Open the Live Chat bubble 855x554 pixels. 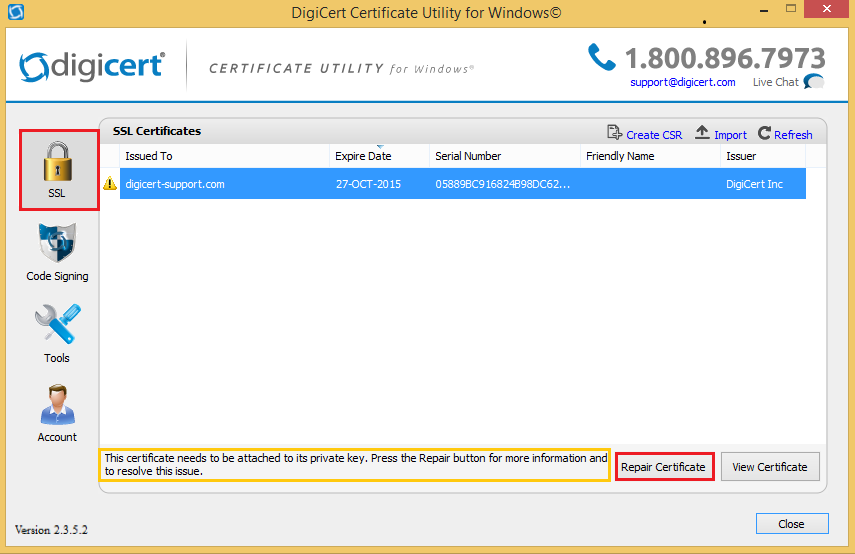click(814, 82)
